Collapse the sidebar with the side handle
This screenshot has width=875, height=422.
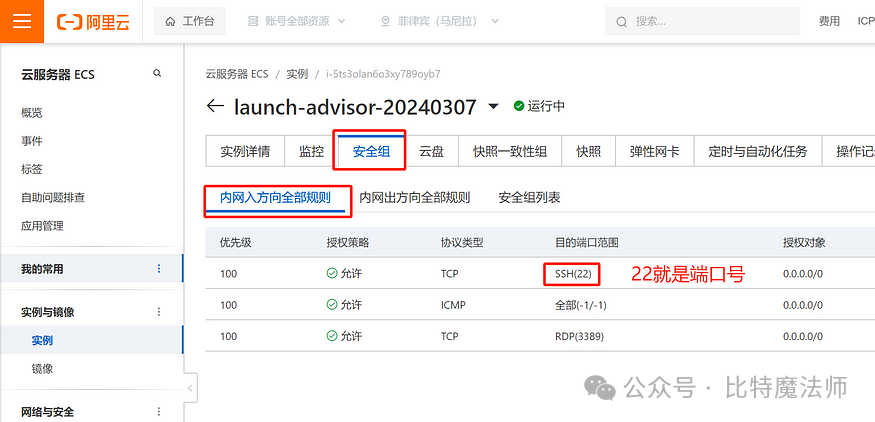point(190,388)
